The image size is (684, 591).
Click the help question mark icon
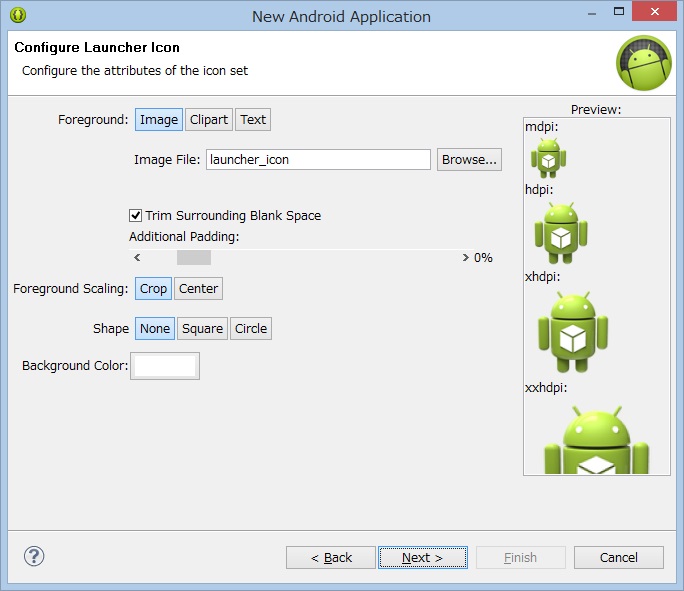tap(34, 556)
